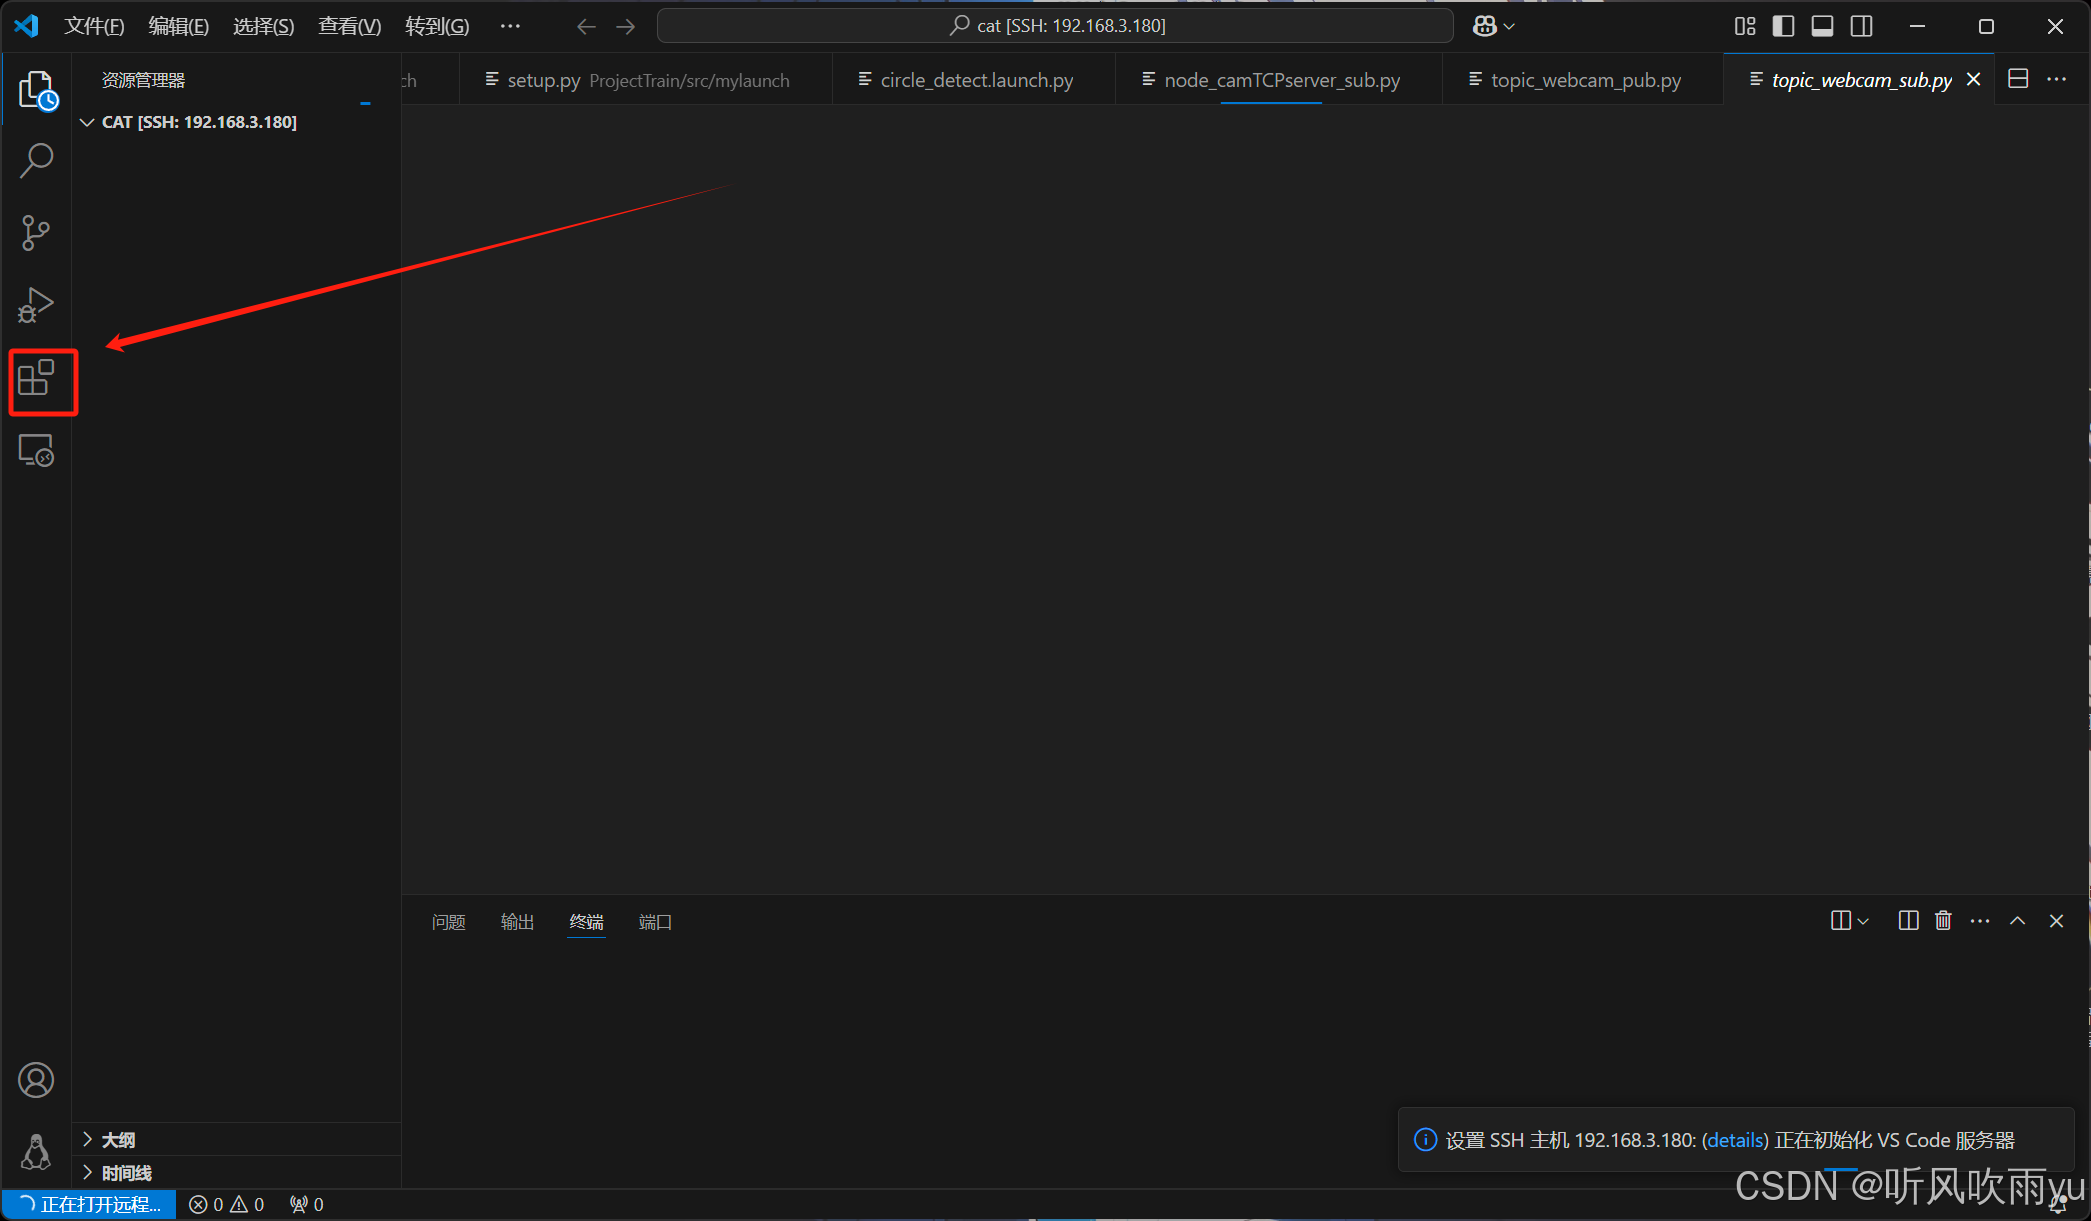Toggle the primary side bar layout button
This screenshot has width=2091, height=1221.
point(1783,26)
